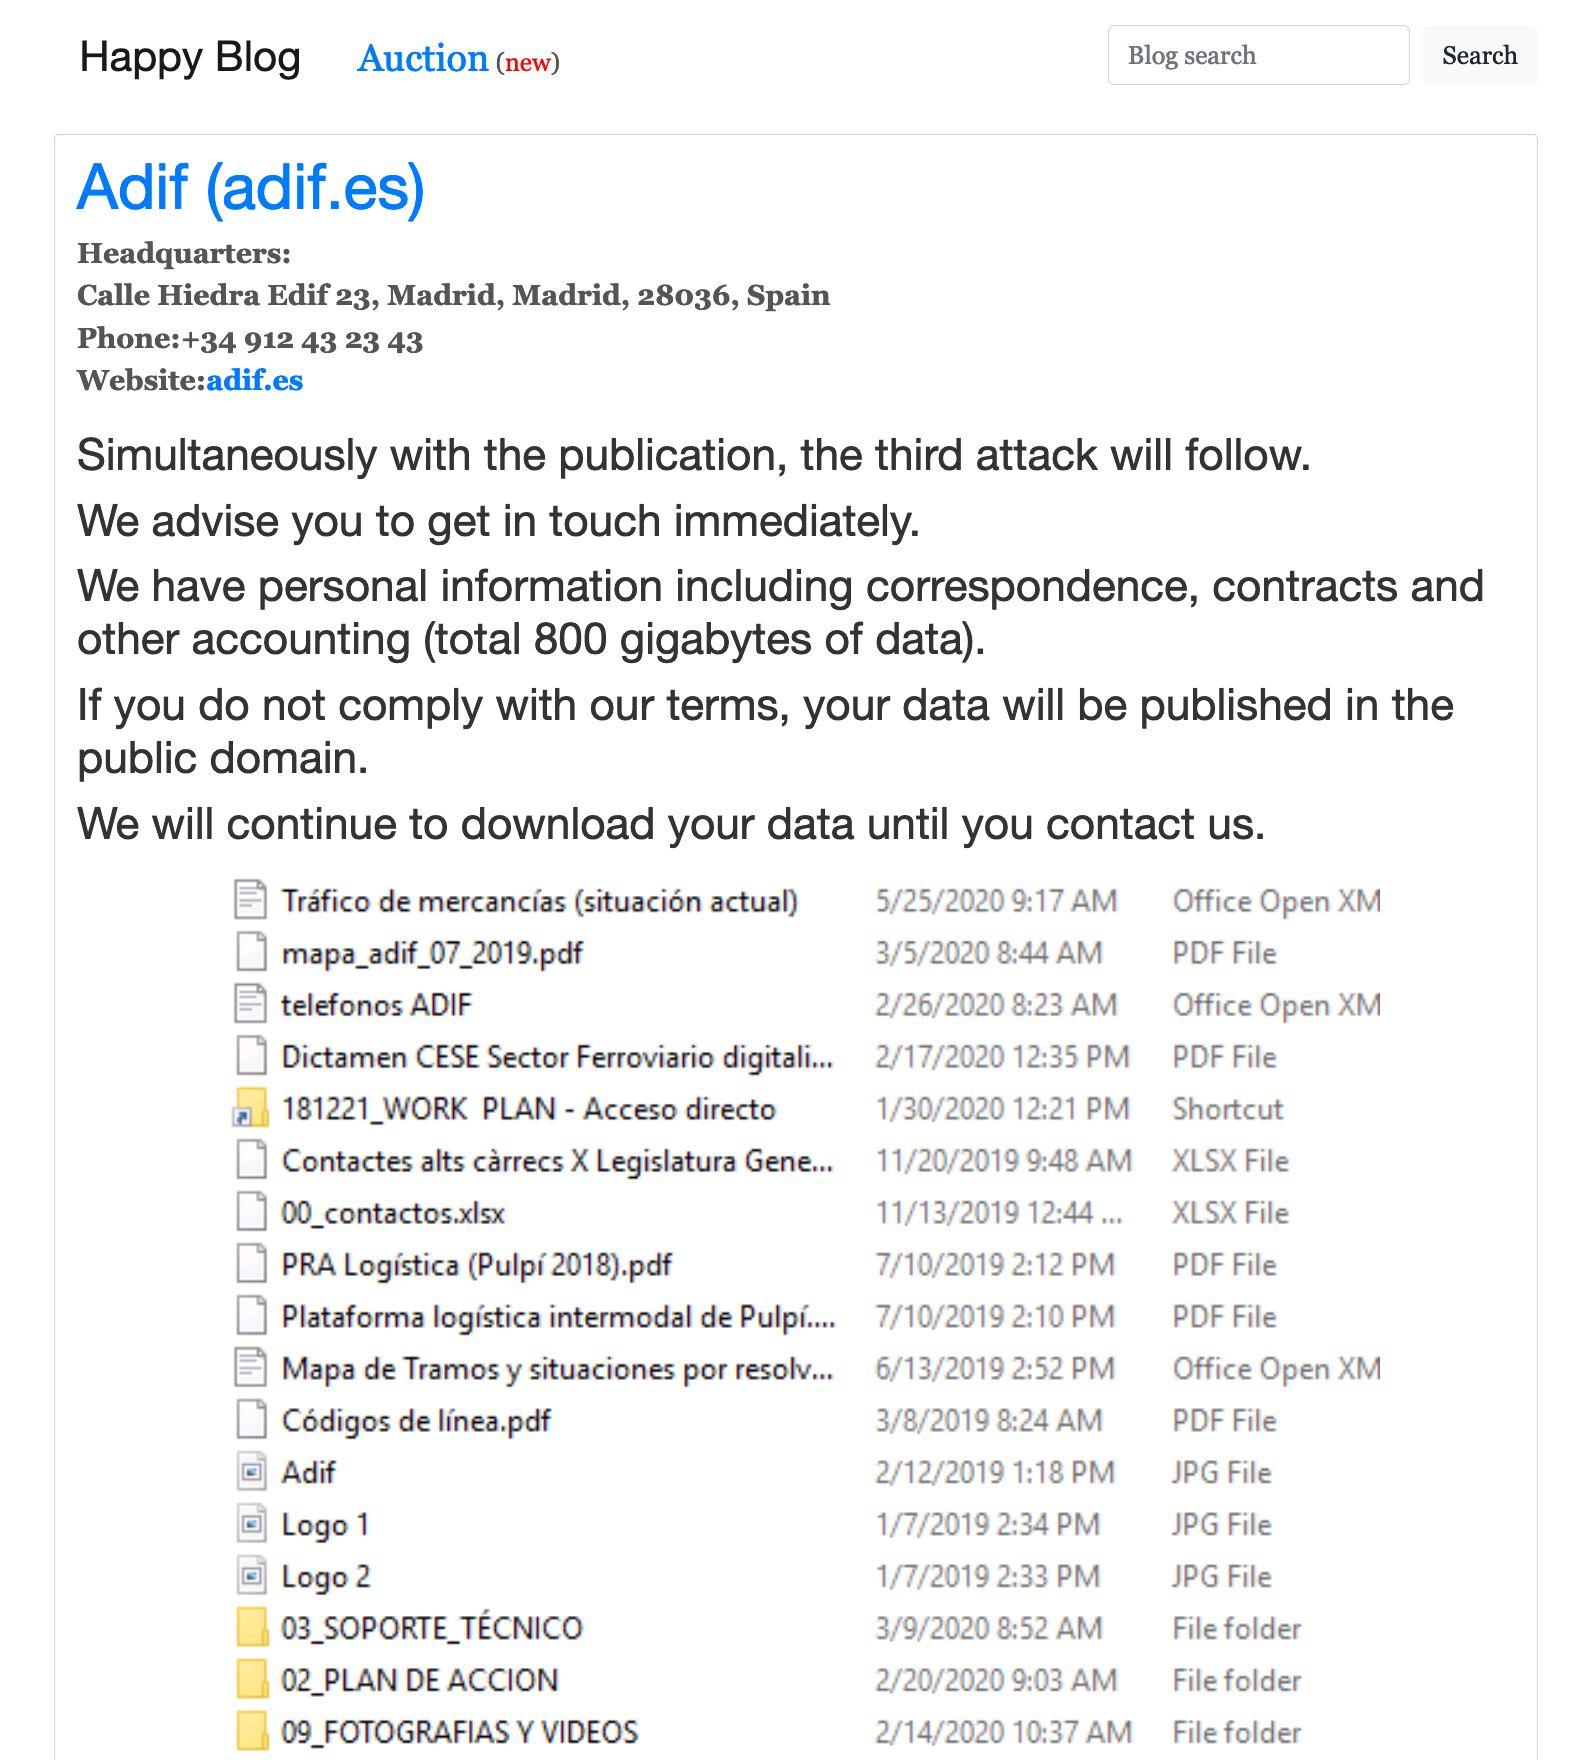Click the mapa_adif_07_2019.pdf file icon

pos(250,953)
